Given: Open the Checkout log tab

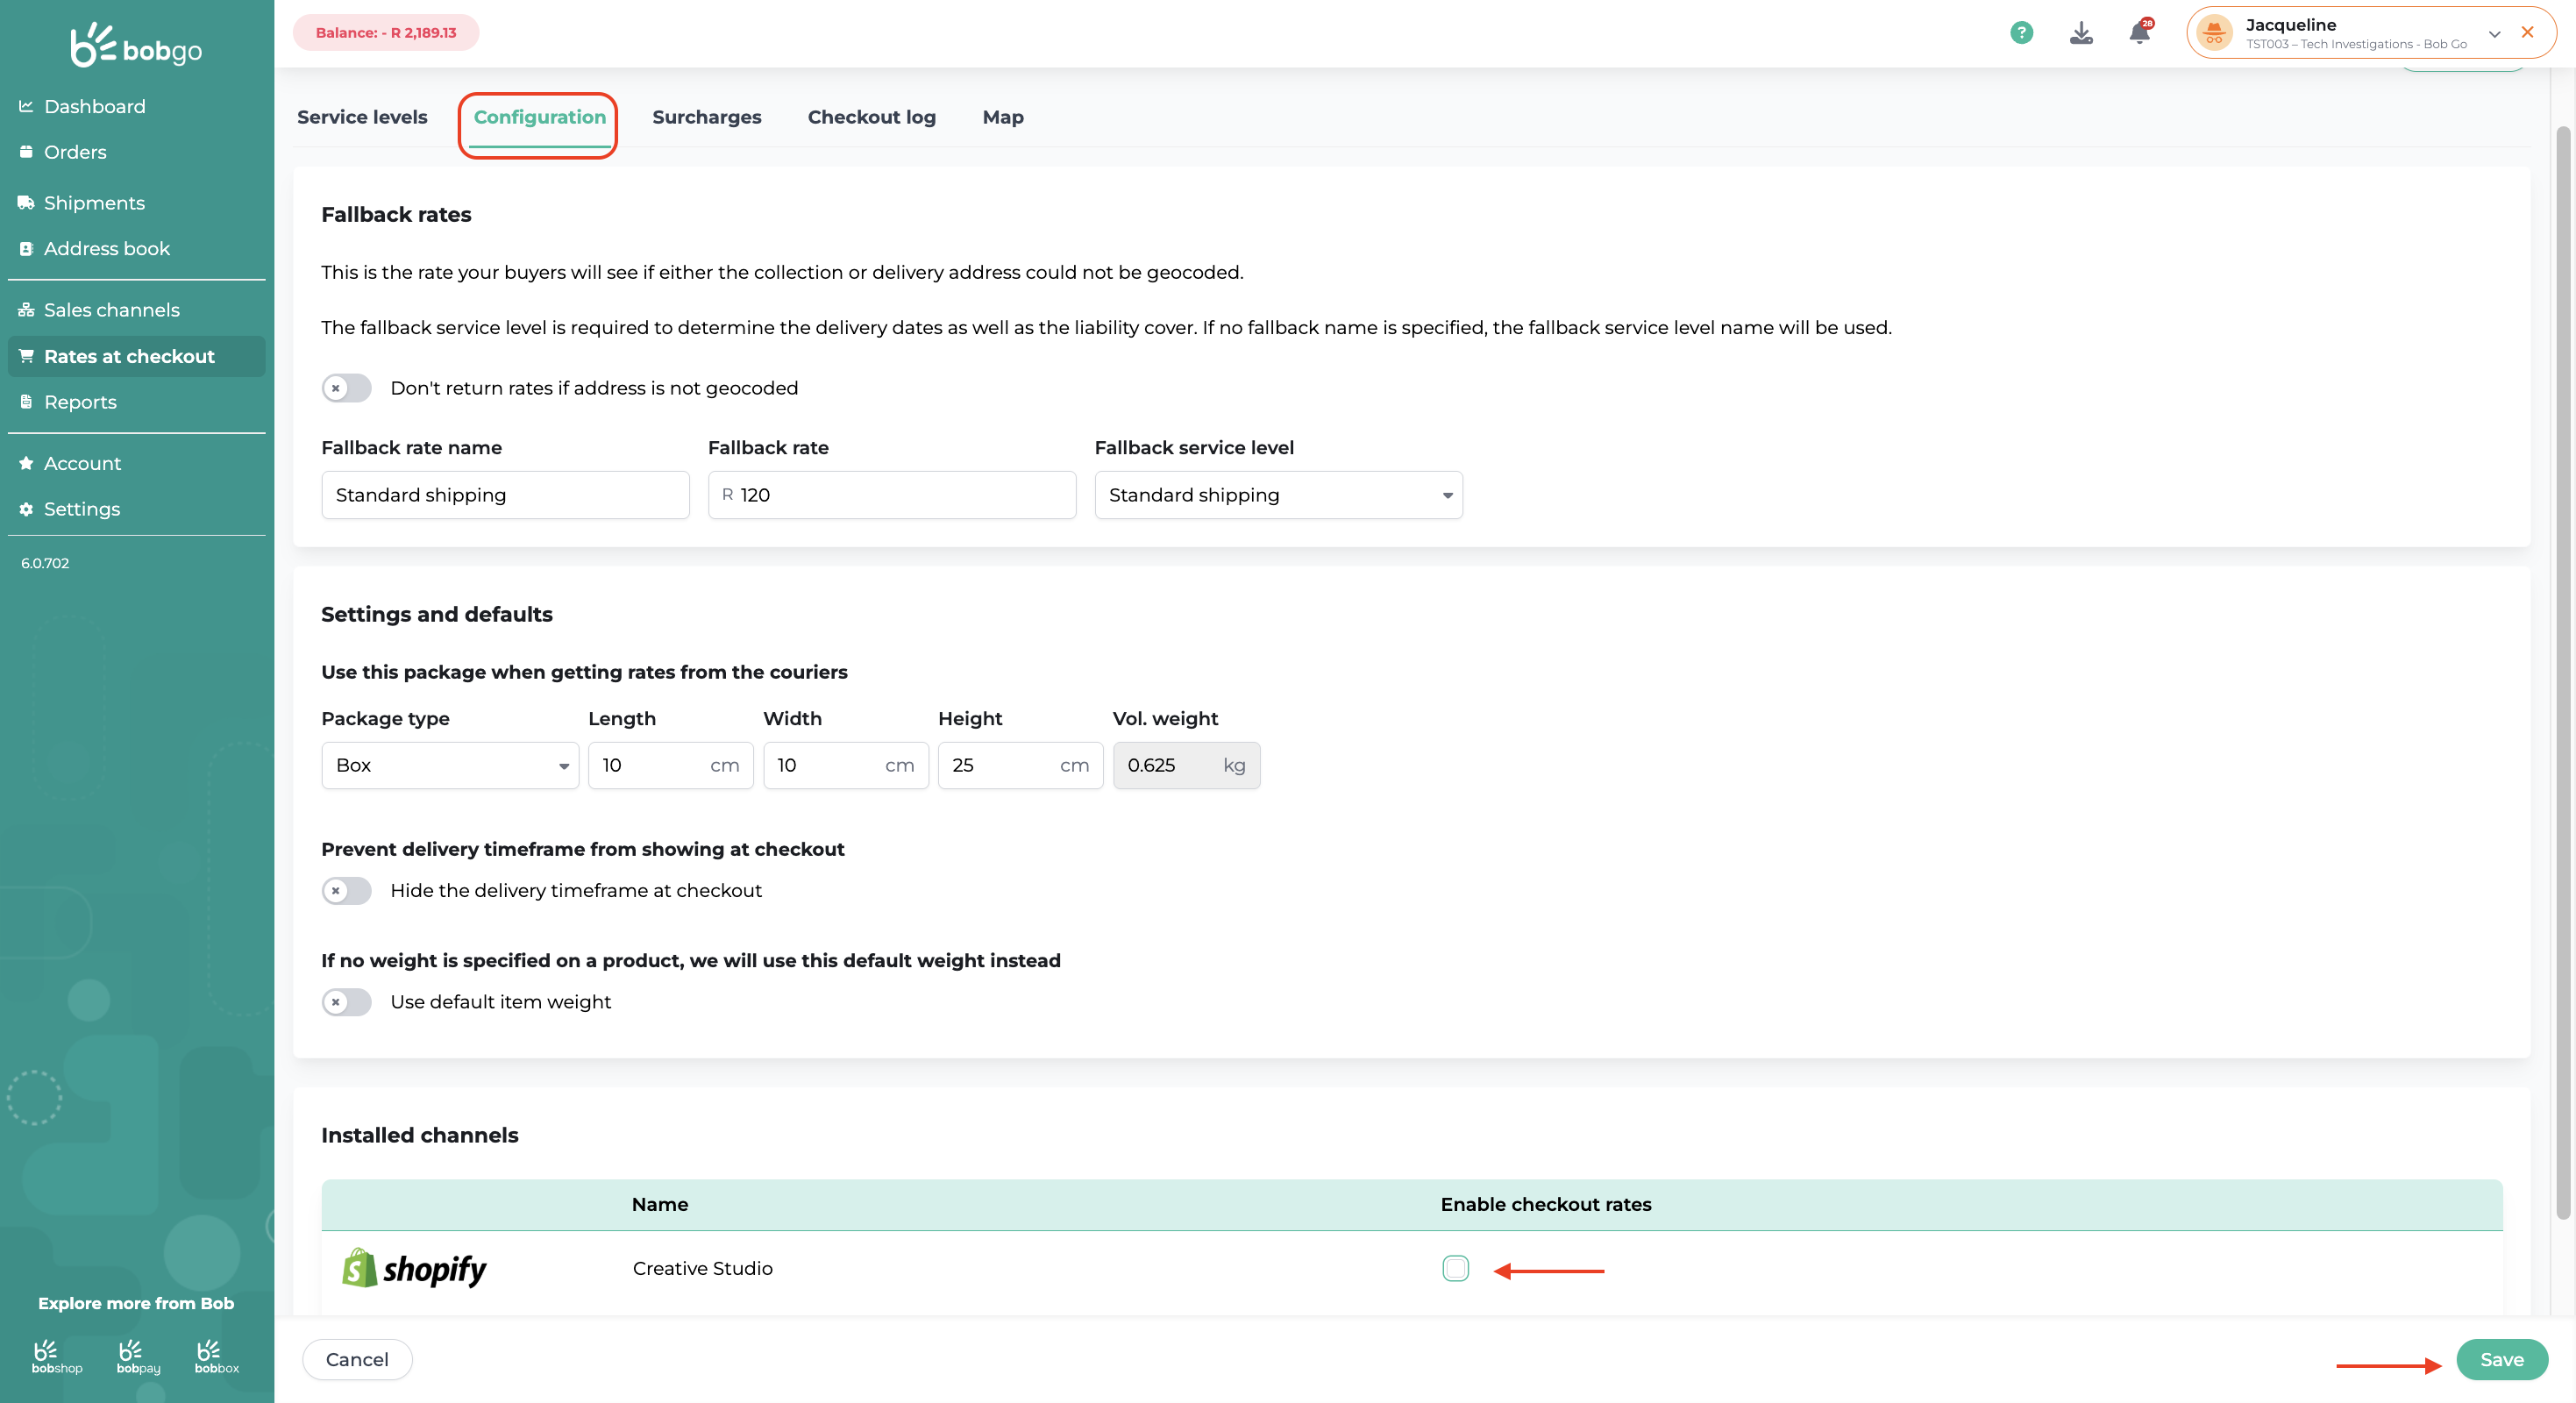Looking at the screenshot, I should [x=872, y=117].
